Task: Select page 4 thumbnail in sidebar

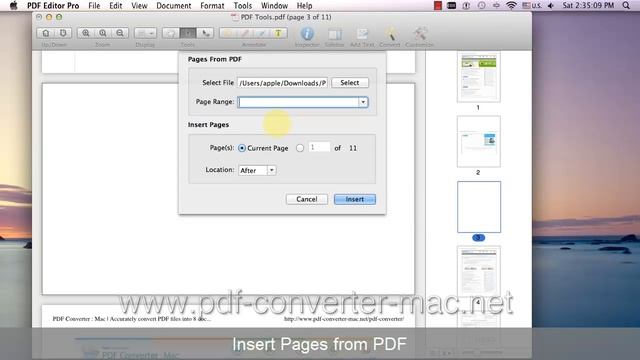Action: 479,271
